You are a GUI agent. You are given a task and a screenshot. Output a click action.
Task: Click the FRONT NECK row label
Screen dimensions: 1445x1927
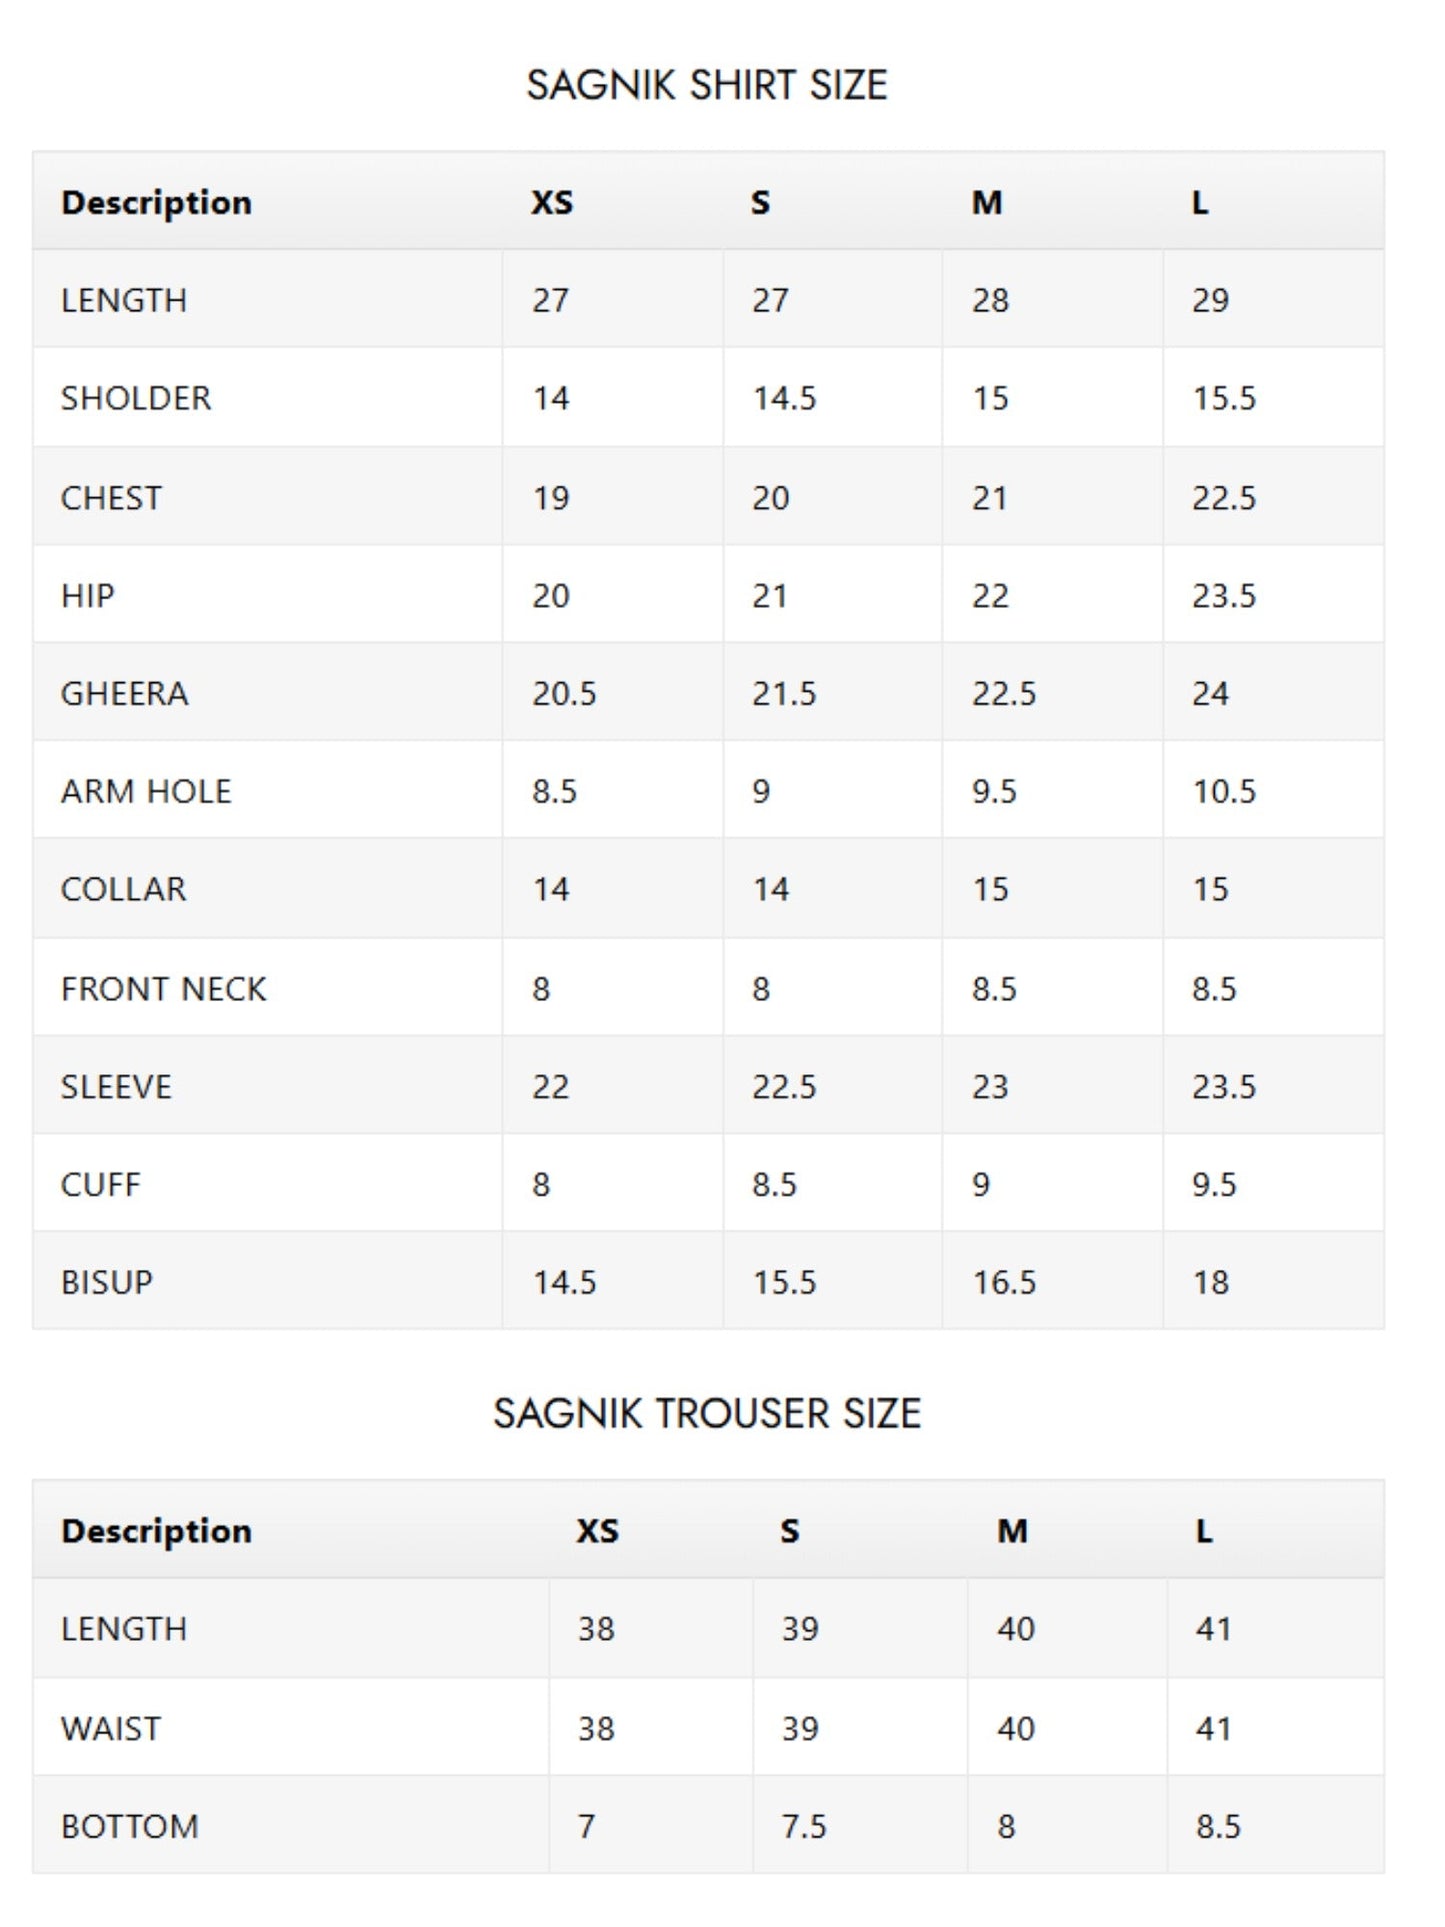click(x=164, y=988)
